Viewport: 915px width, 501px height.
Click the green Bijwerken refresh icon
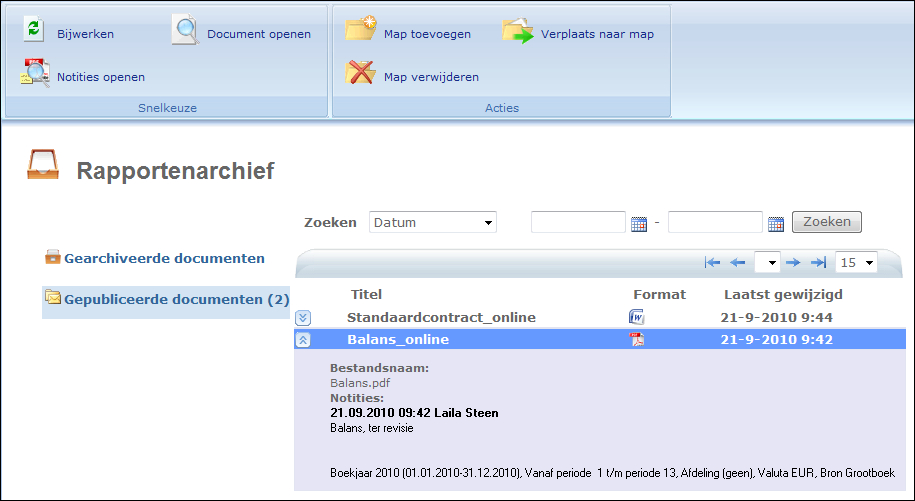(34, 29)
